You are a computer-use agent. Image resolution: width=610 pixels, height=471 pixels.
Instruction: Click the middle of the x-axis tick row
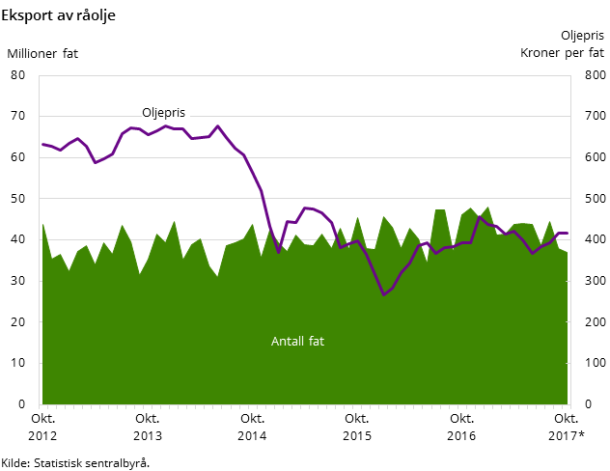coord(305,407)
